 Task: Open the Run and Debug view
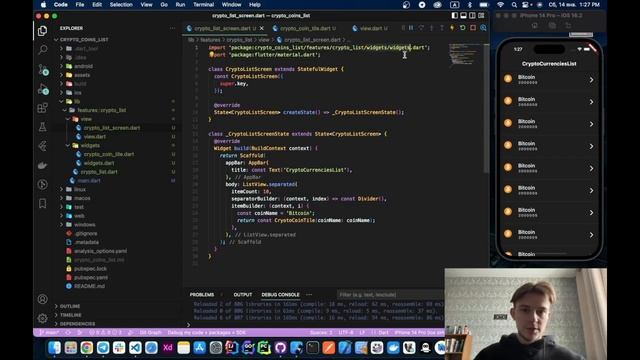[x=43, y=89]
